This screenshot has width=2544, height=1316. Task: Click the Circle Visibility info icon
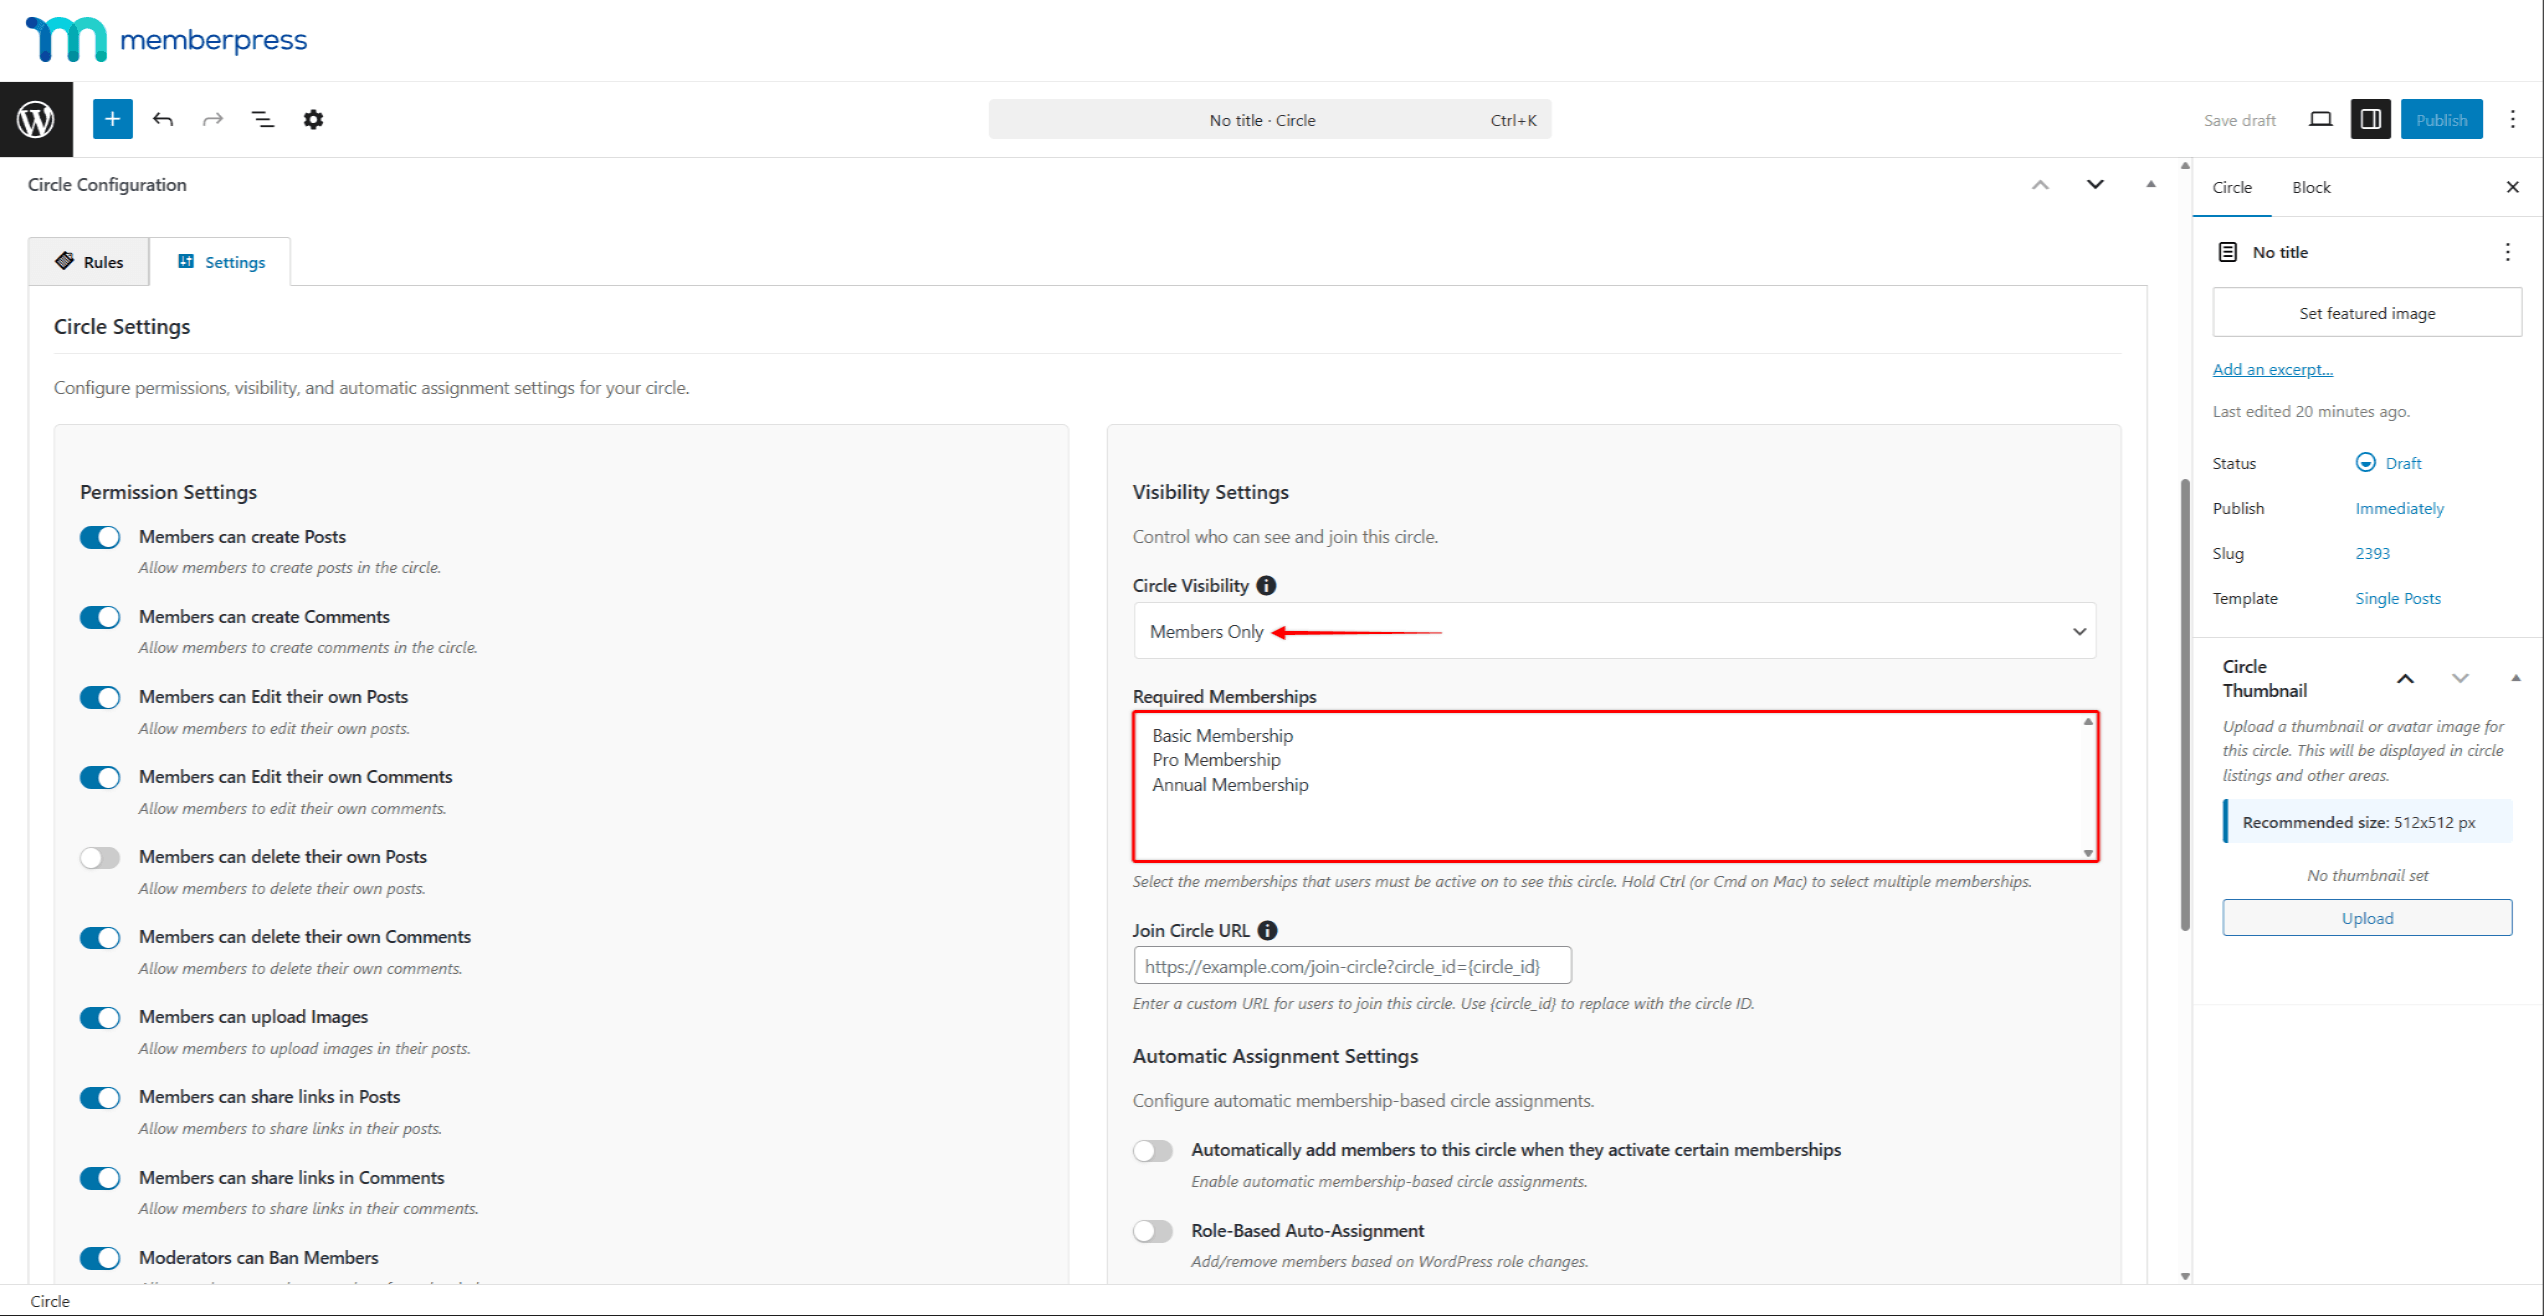[x=1266, y=586]
